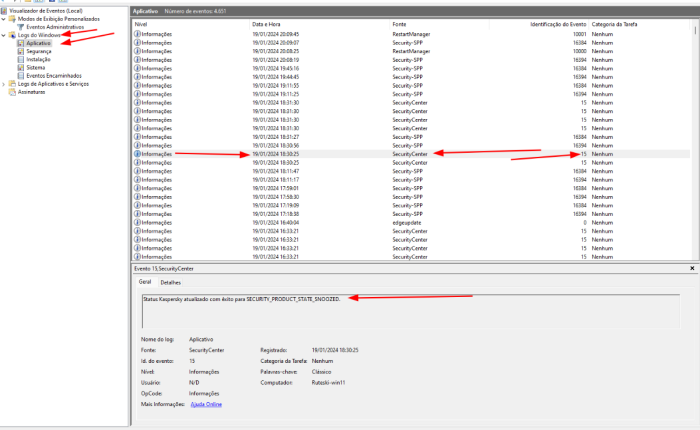Click event ID 0 in edgeupdate row
This screenshot has width=700, height=430.
pyautogui.click(x=585, y=222)
